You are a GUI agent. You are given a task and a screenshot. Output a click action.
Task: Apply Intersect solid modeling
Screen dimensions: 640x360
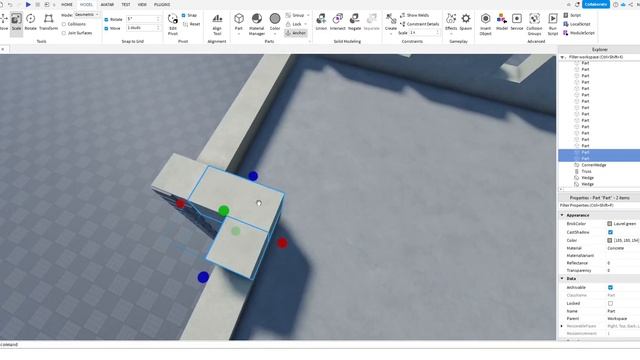point(338,22)
